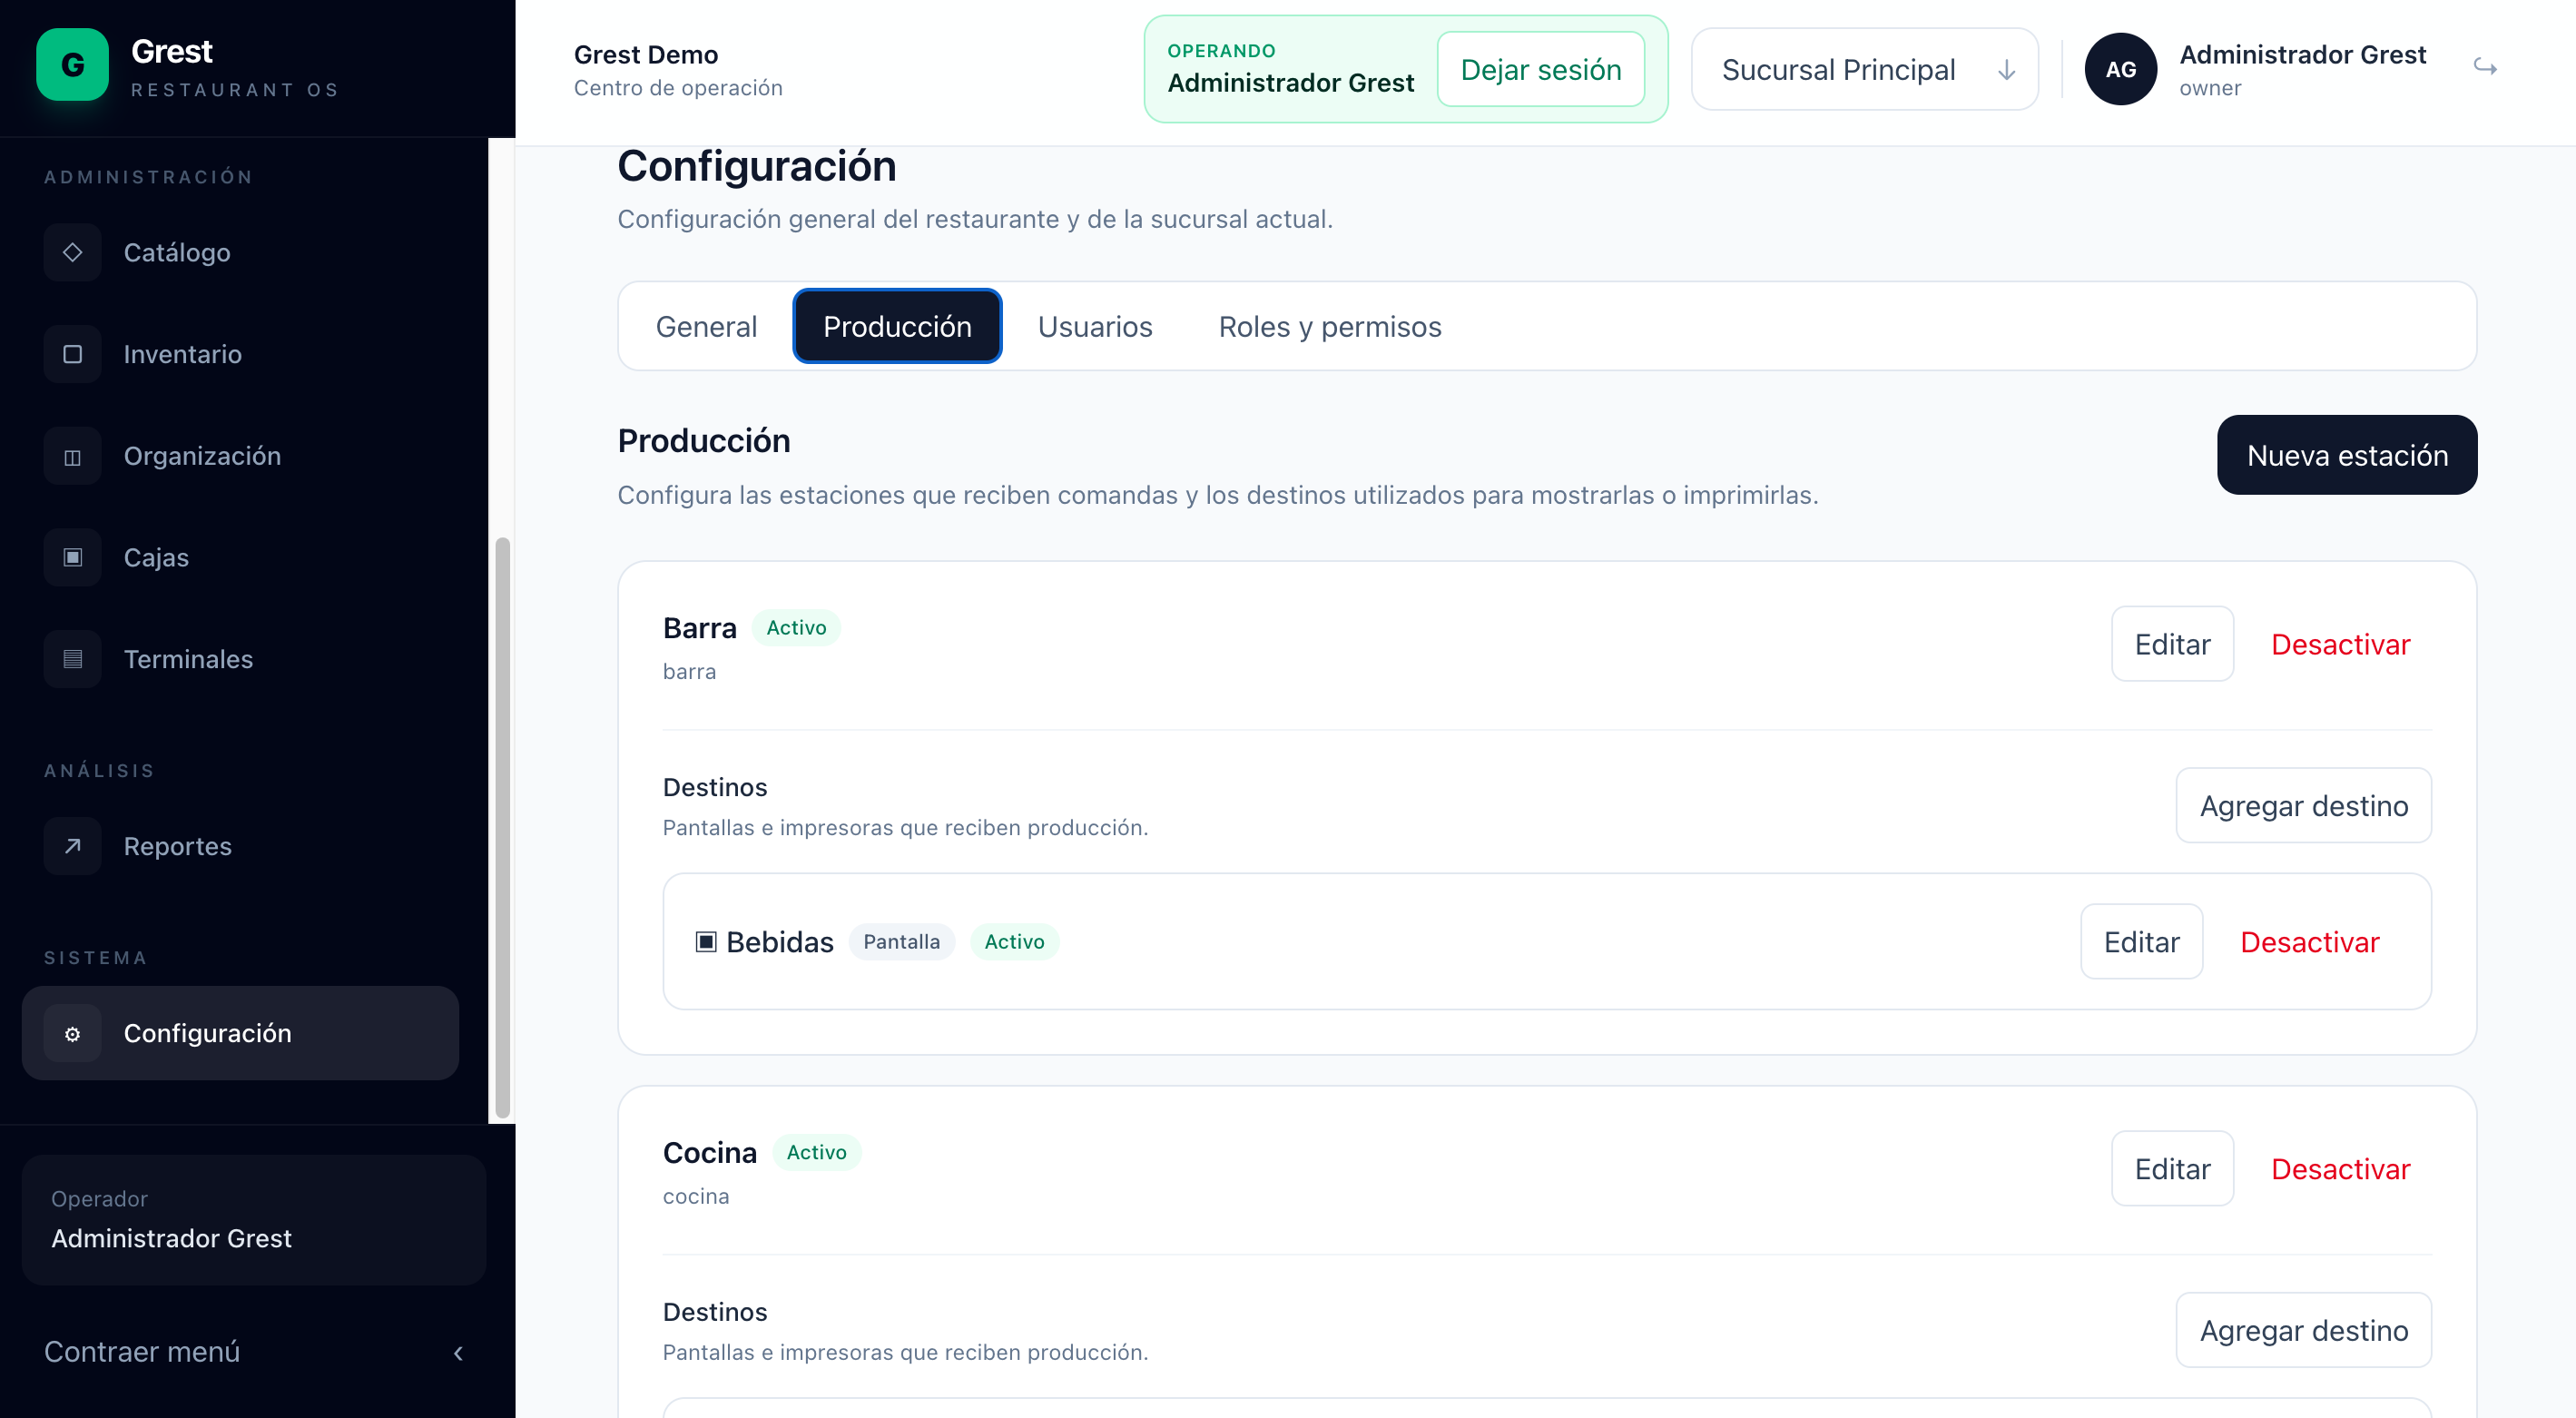Add a destination to Barra
Screen dimensions: 2576x1418
pyautogui.click(x=2303, y=806)
